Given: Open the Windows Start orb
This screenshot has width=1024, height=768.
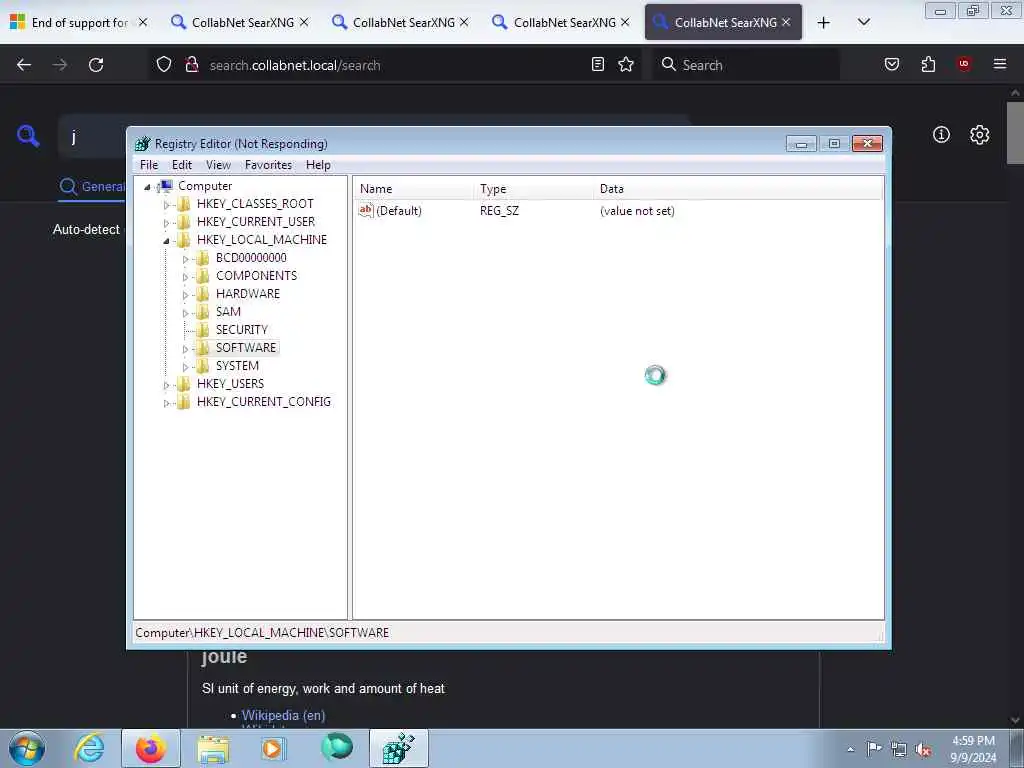Looking at the screenshot, I should (x=27, y=748).
